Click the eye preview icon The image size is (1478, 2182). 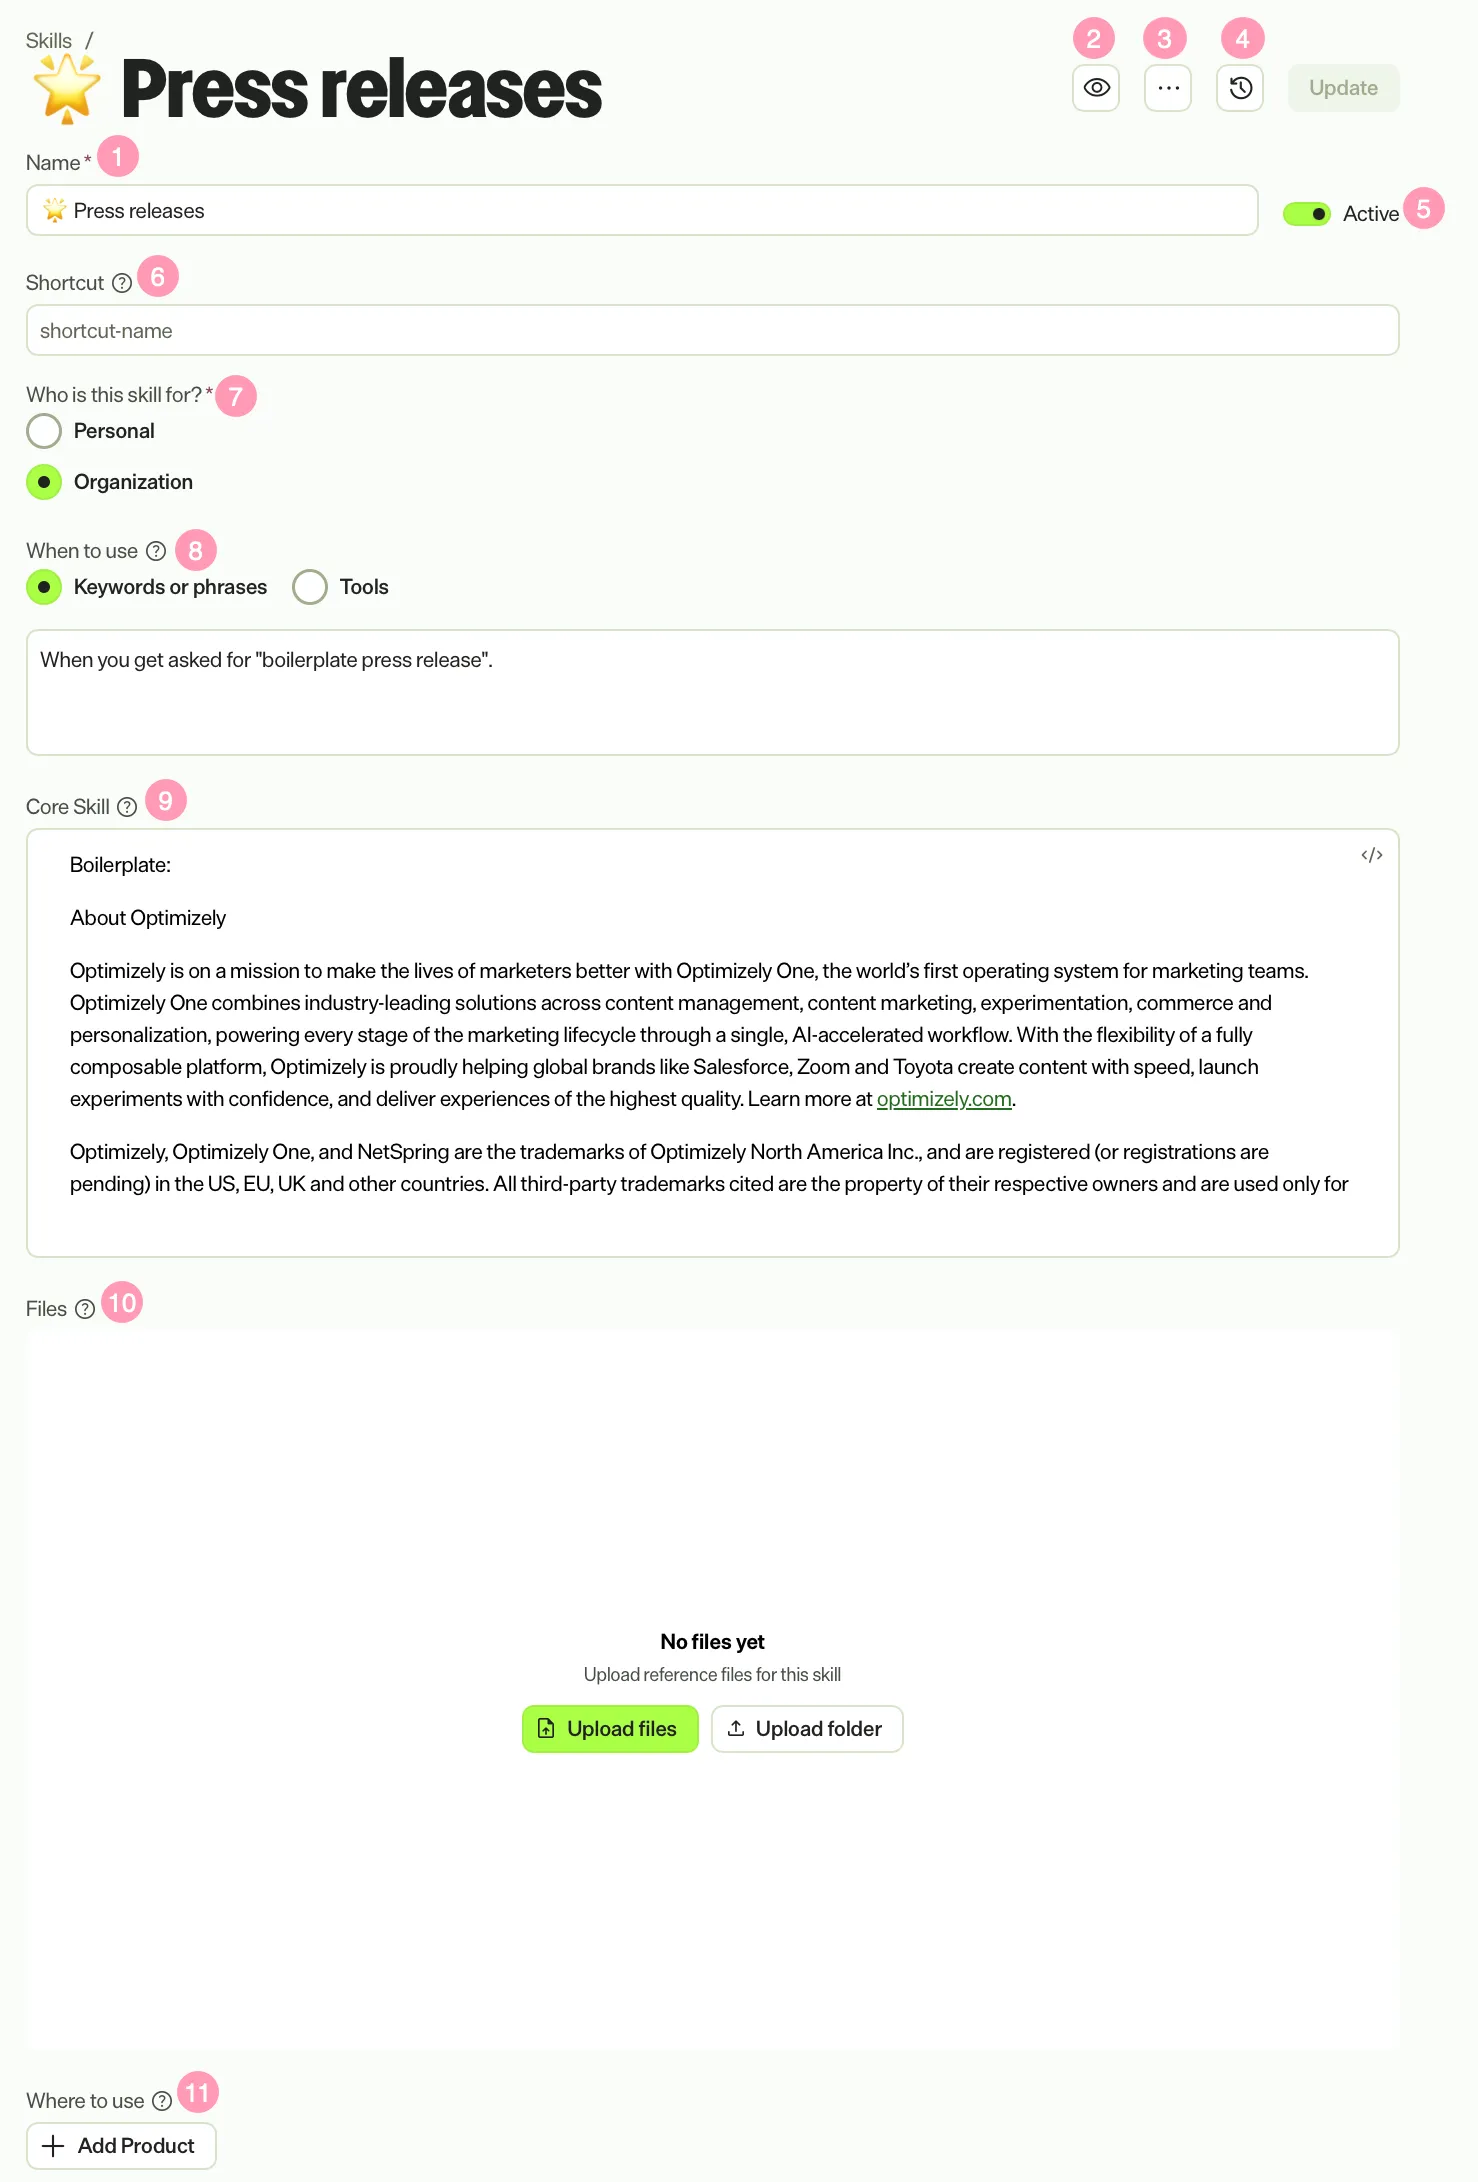tap(1096, 88)
